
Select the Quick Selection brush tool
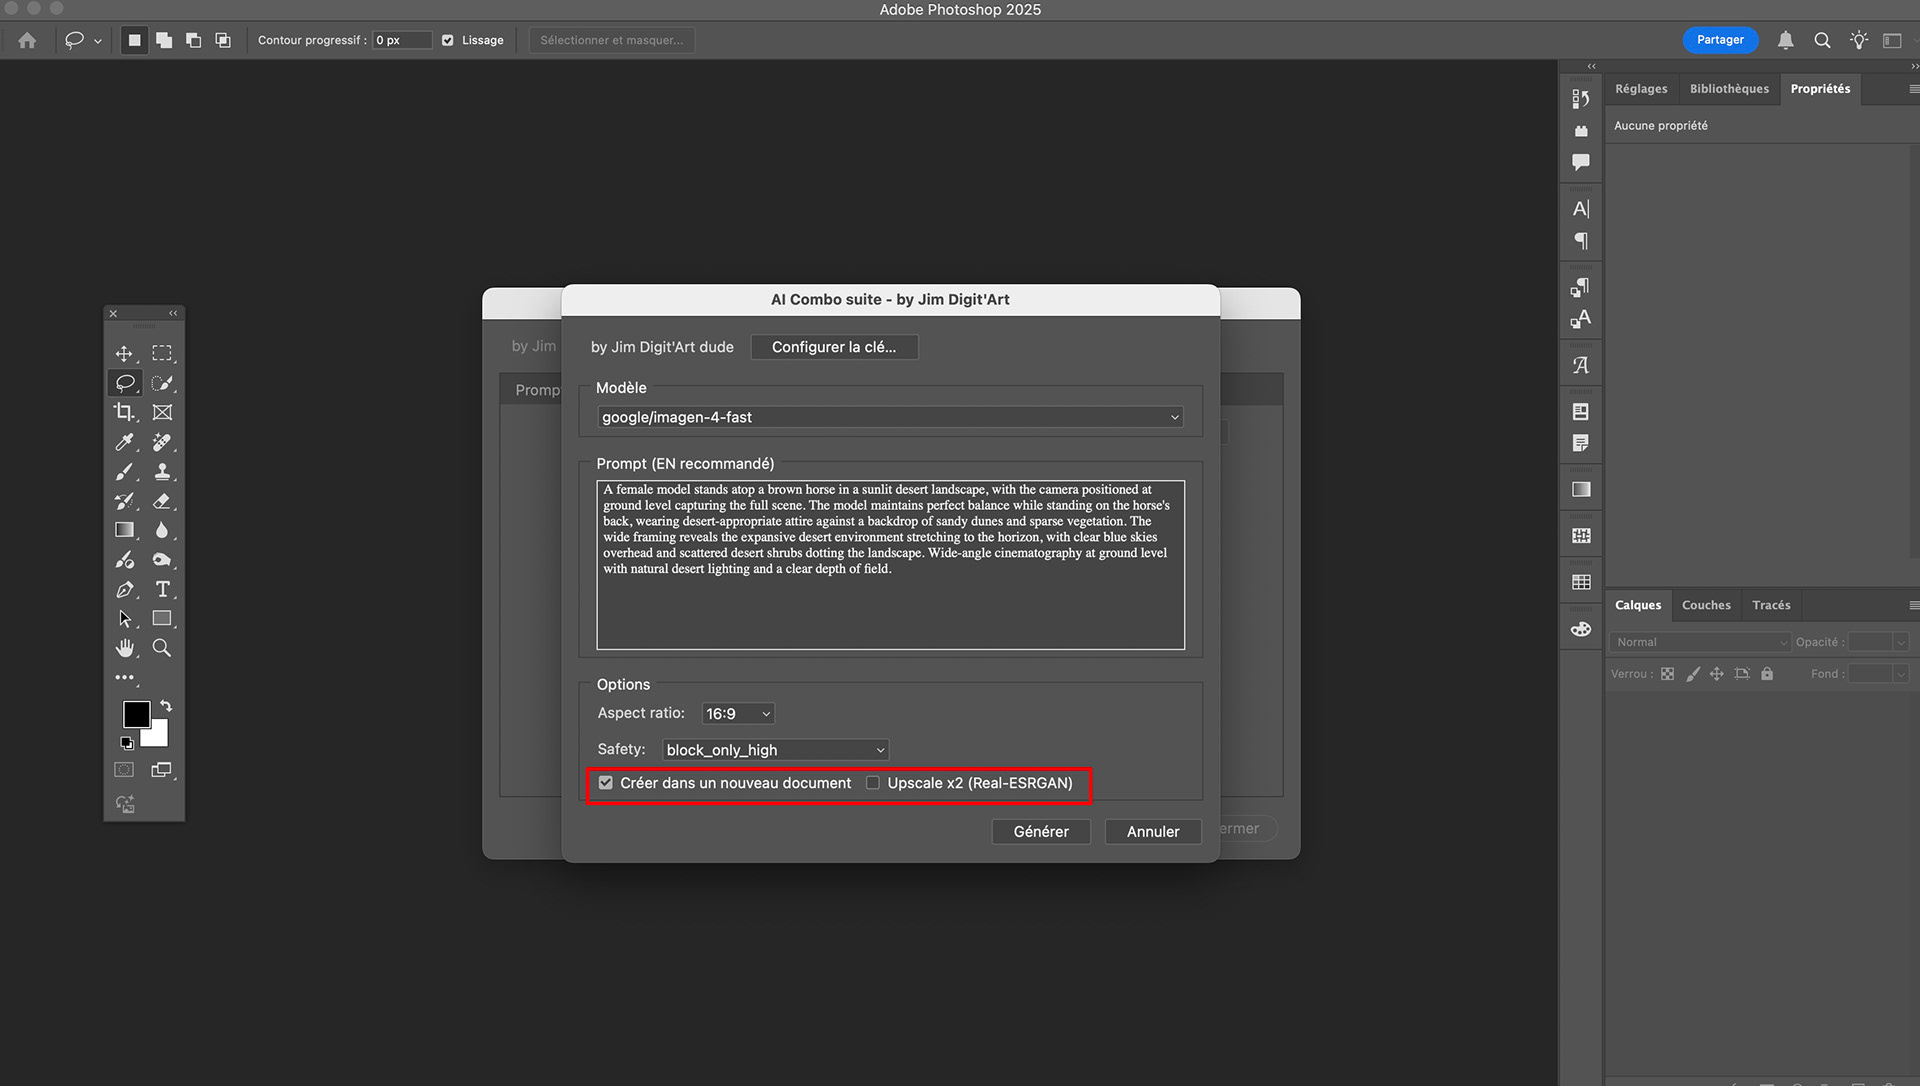[162, 383]
